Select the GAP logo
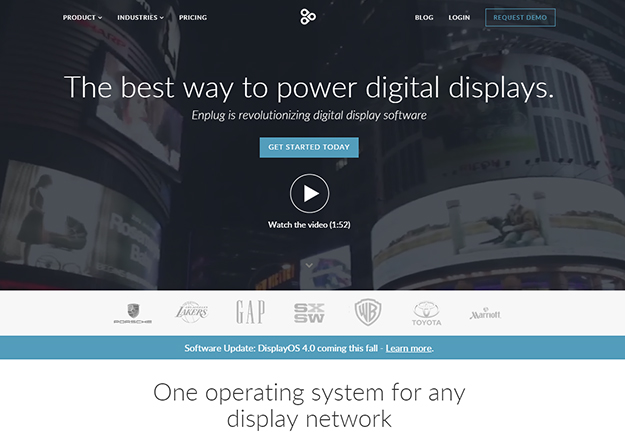Viewport: 625px width, 435px height. tap(250, 312)
